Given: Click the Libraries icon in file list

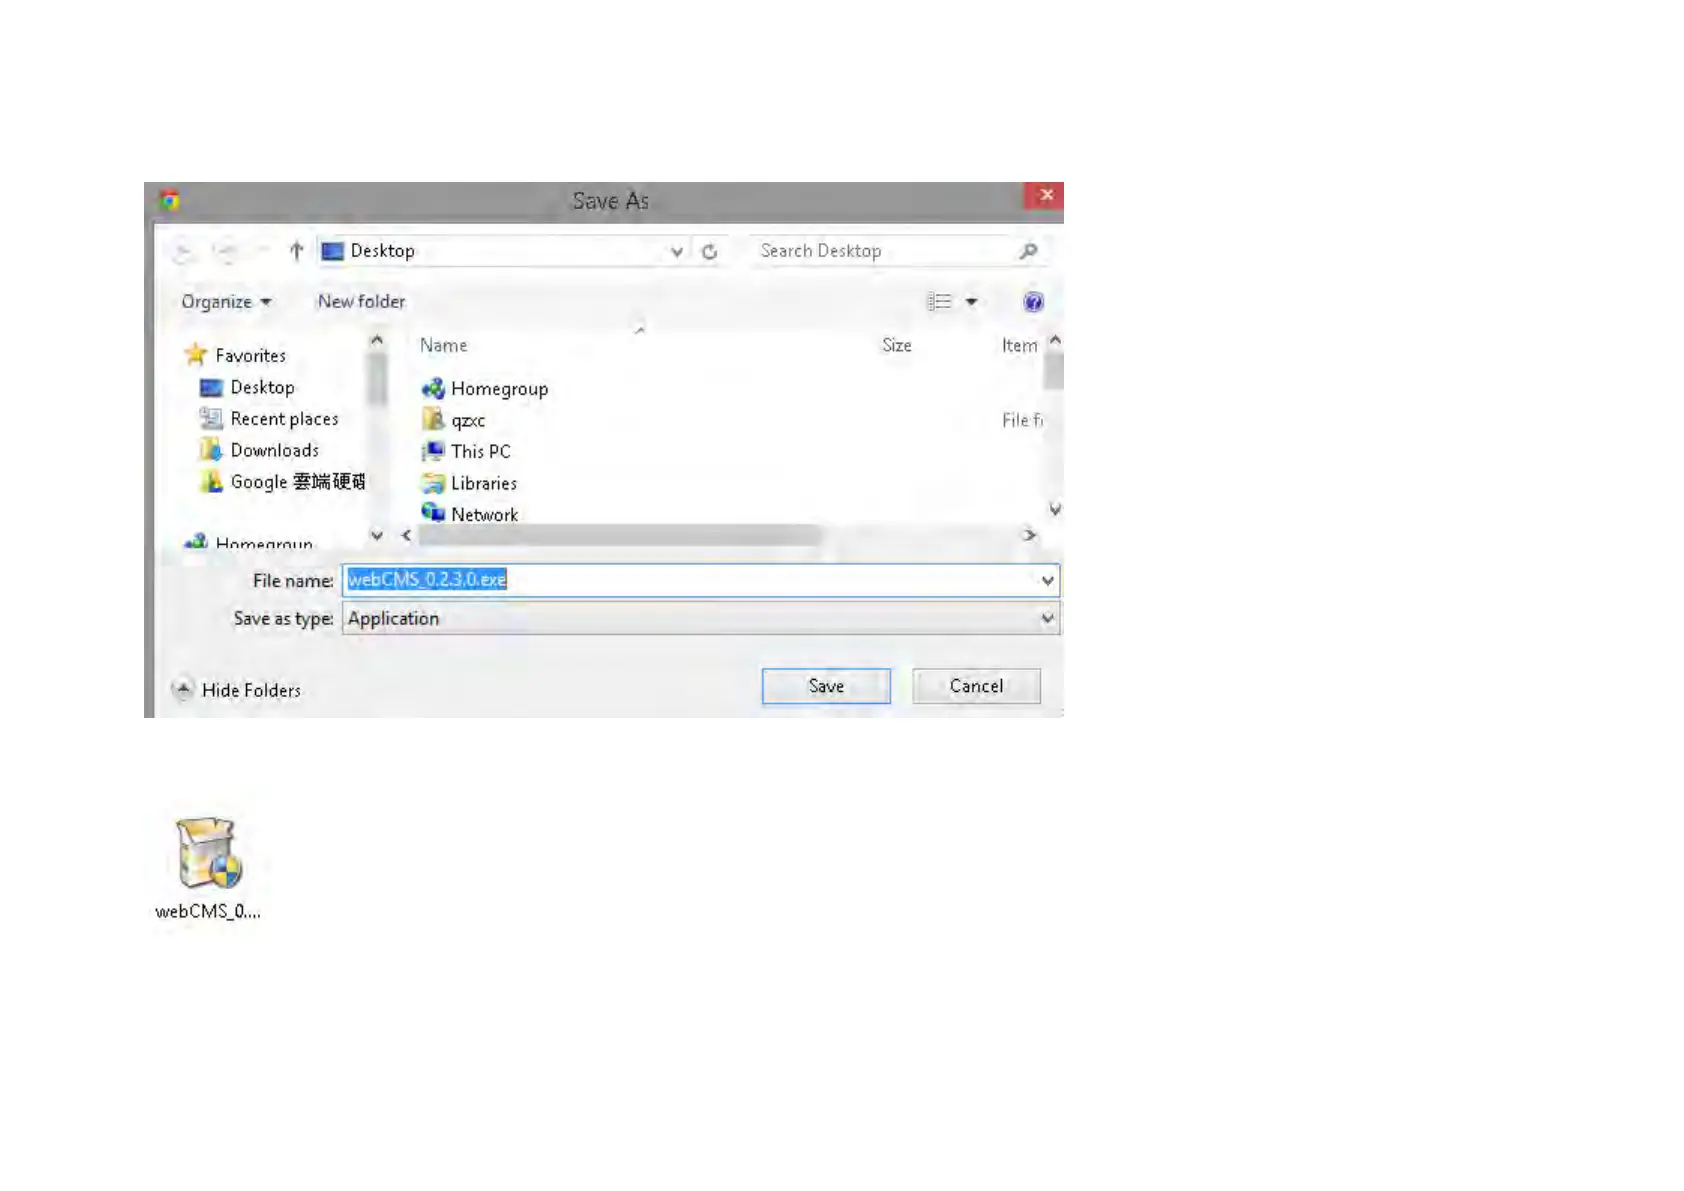Looking at the screenshot, I should point(433,484).
